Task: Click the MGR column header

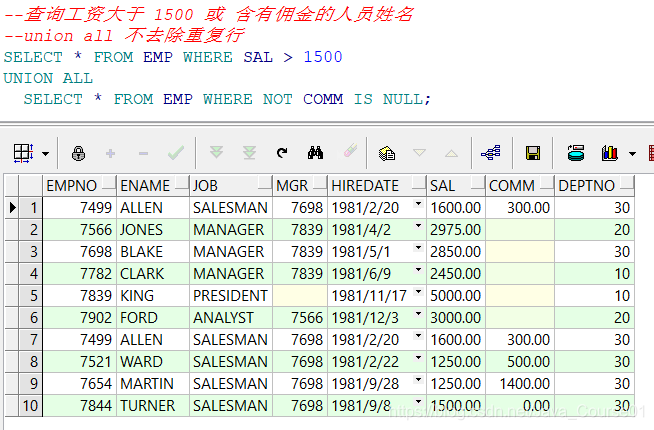Action: point(300,186)
